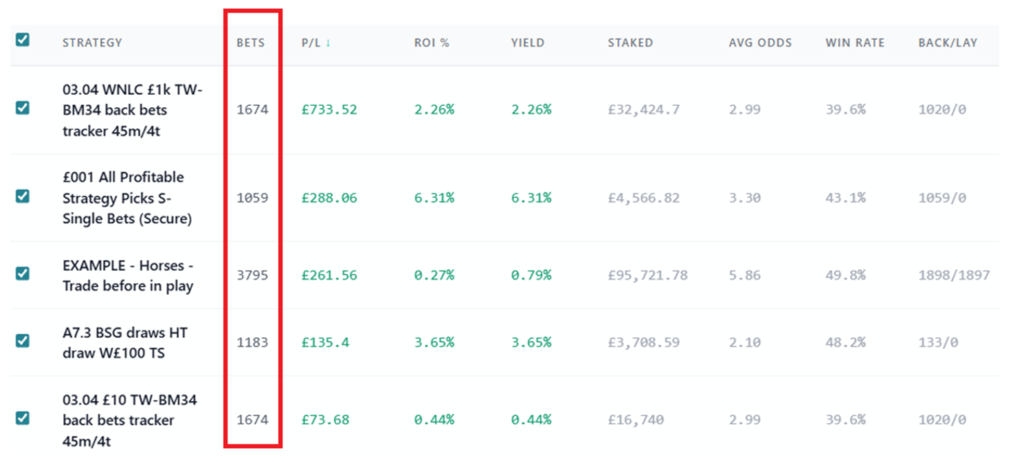The height and width of the screenshot is (463, 1024).
Task: Open the 03.04 WNLC £1k TW-BM34 strategy
Action: coord(132,109)
